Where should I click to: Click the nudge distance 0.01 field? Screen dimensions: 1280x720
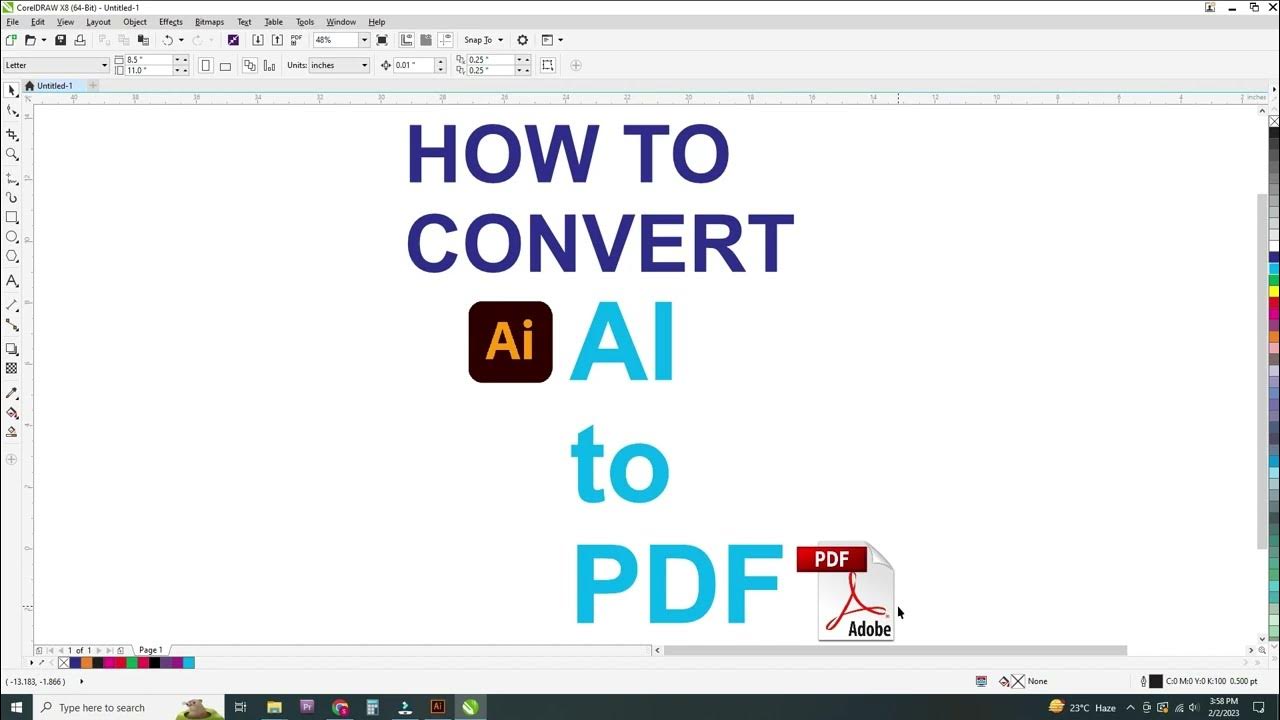(x=414, y=65)
